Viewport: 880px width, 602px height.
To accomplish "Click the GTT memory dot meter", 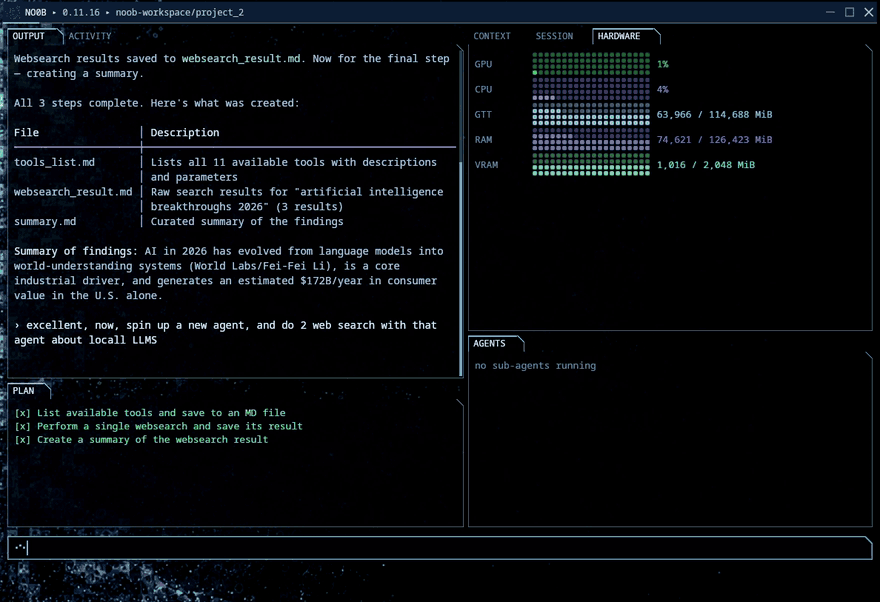I will click(591, 114).
